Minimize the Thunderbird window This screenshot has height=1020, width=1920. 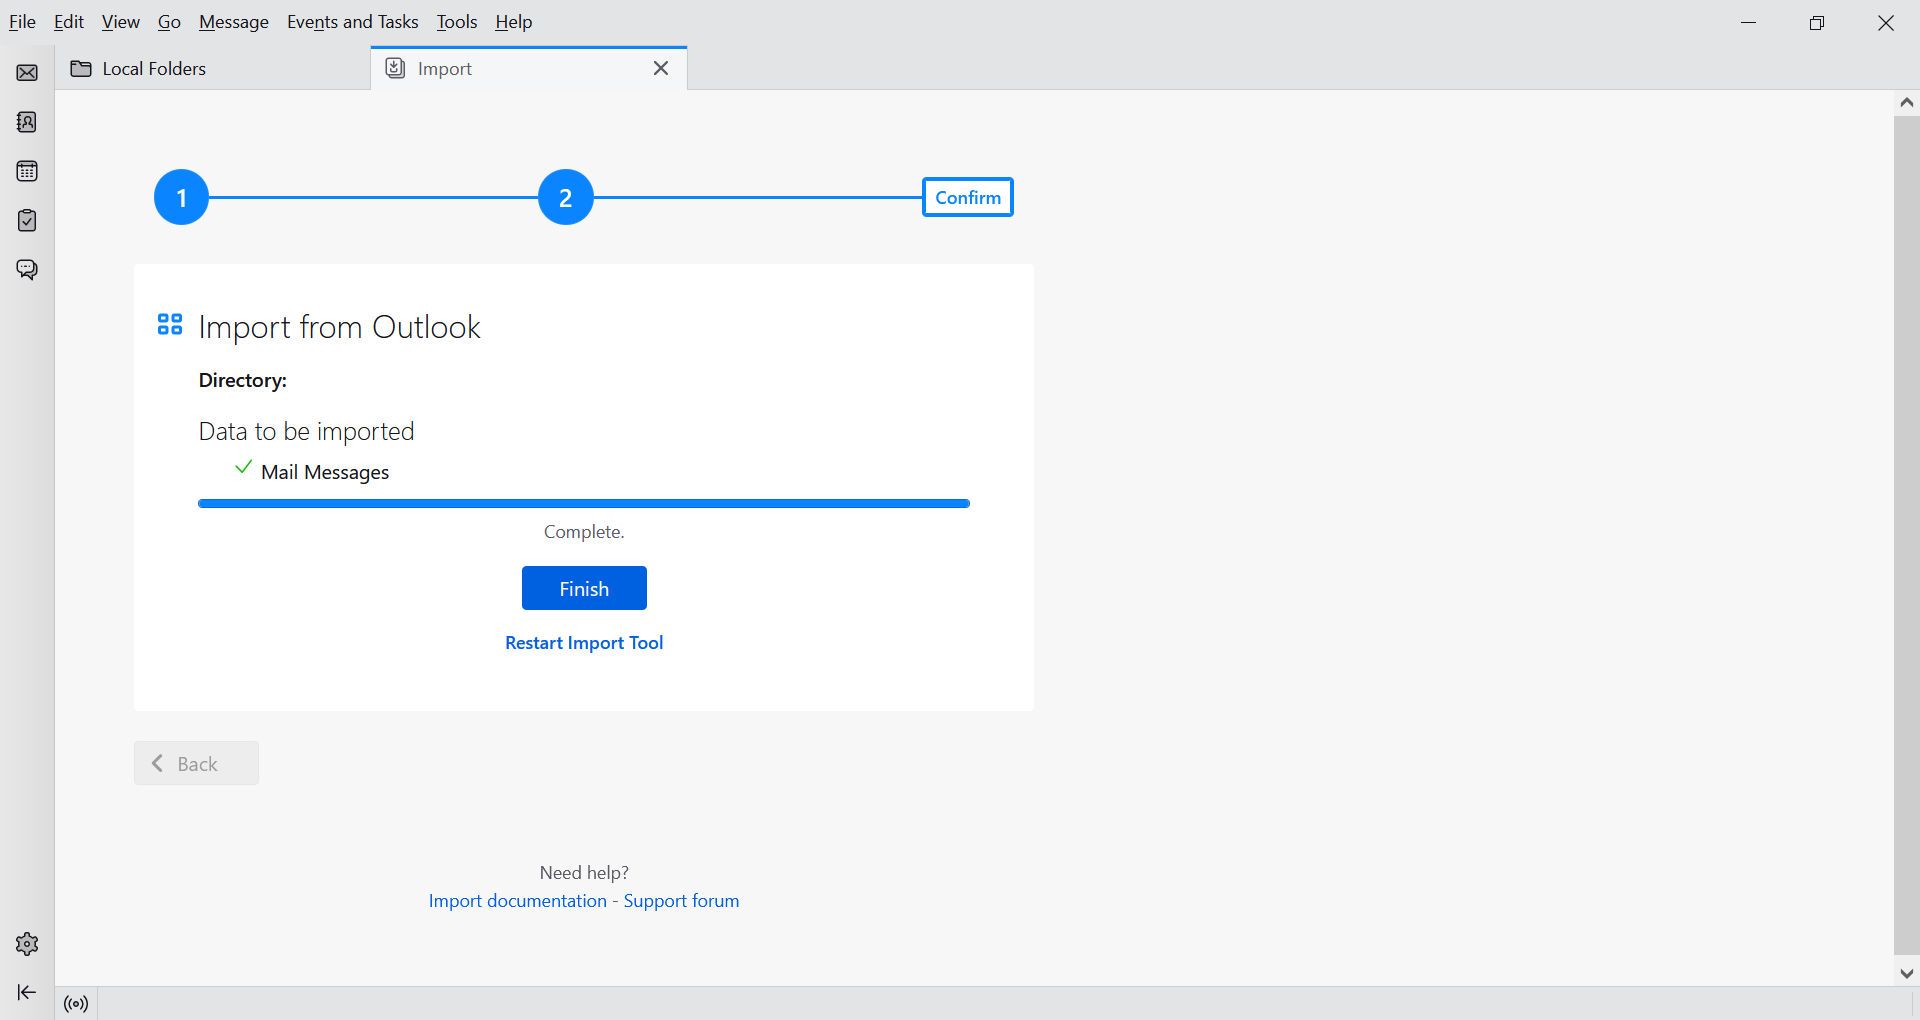coord(1749,22)
